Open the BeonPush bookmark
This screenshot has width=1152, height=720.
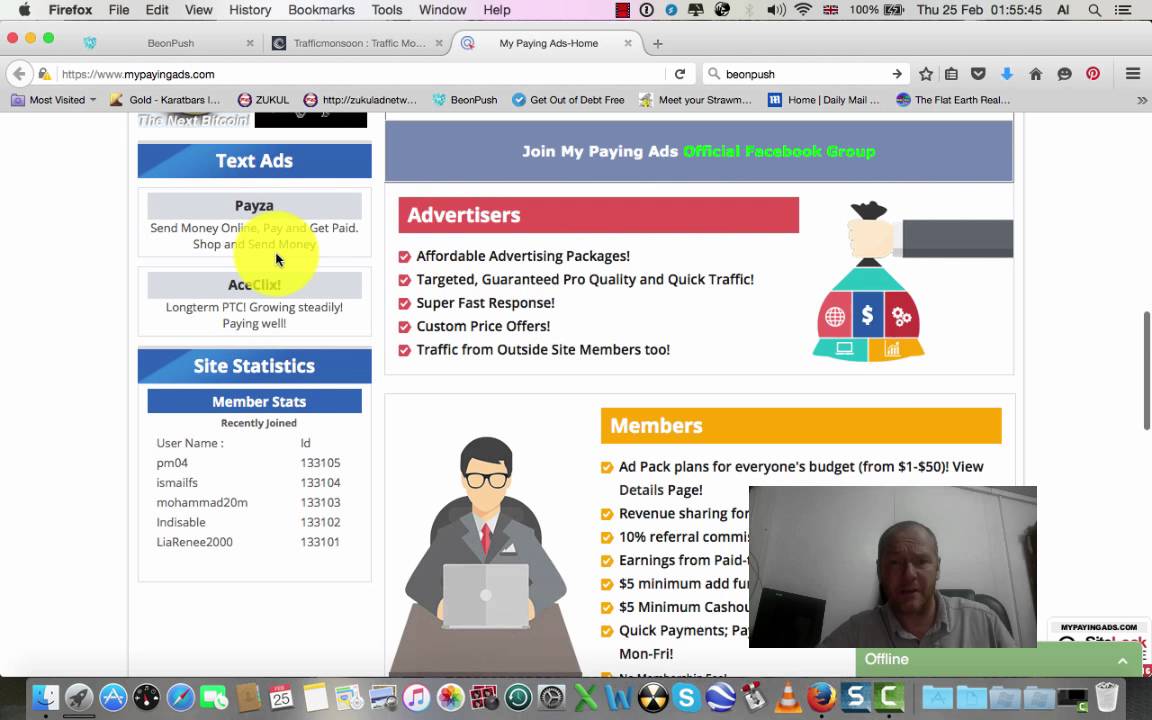click(465, 100)
